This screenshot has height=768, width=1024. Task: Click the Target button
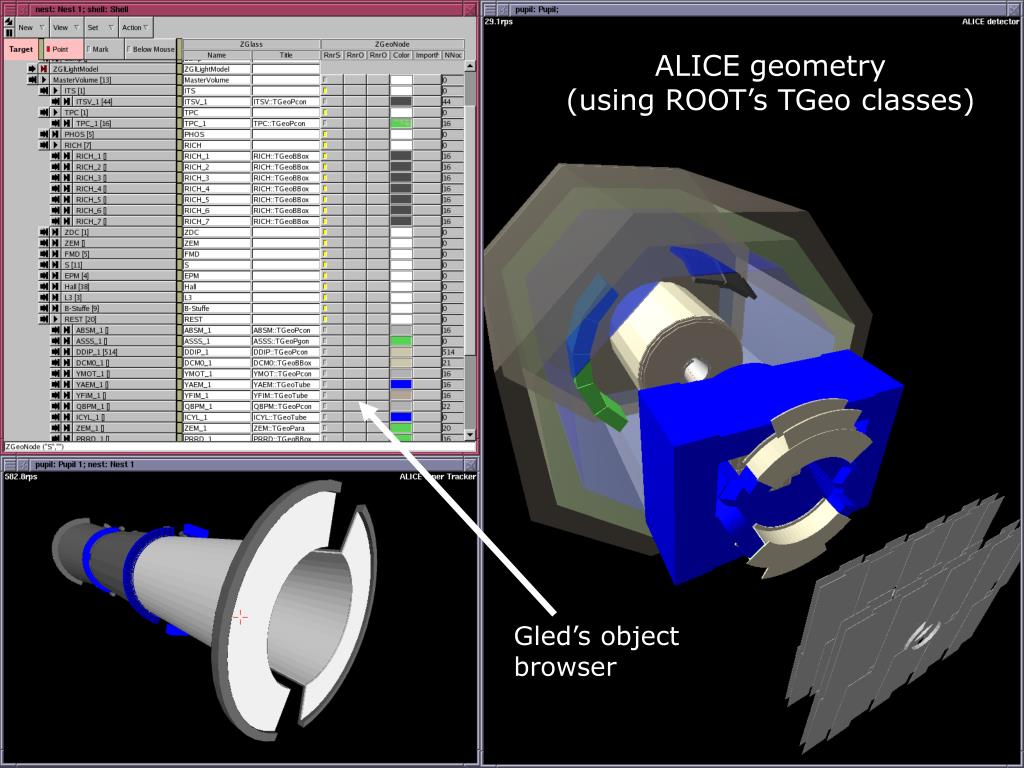click(21, 49)
